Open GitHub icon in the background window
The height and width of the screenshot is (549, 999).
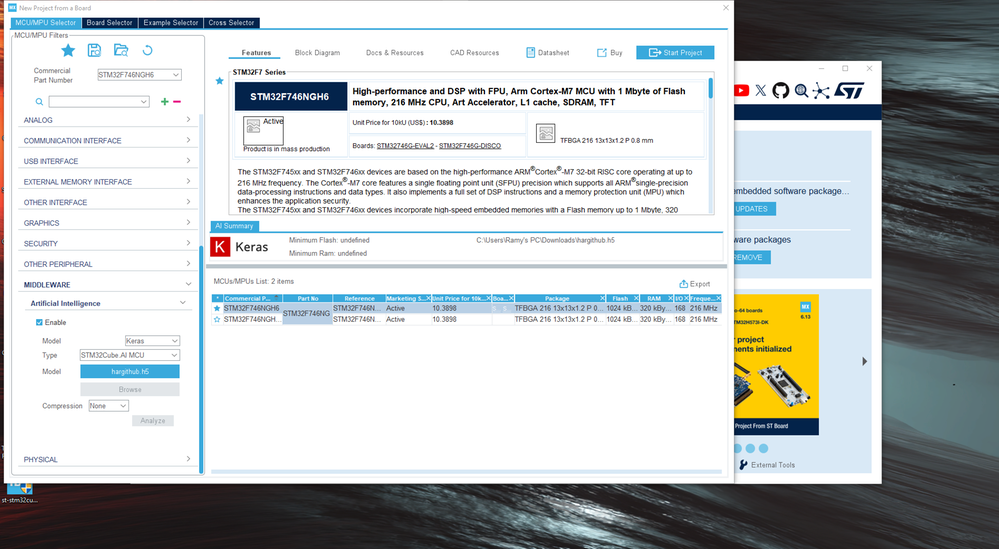780,90
